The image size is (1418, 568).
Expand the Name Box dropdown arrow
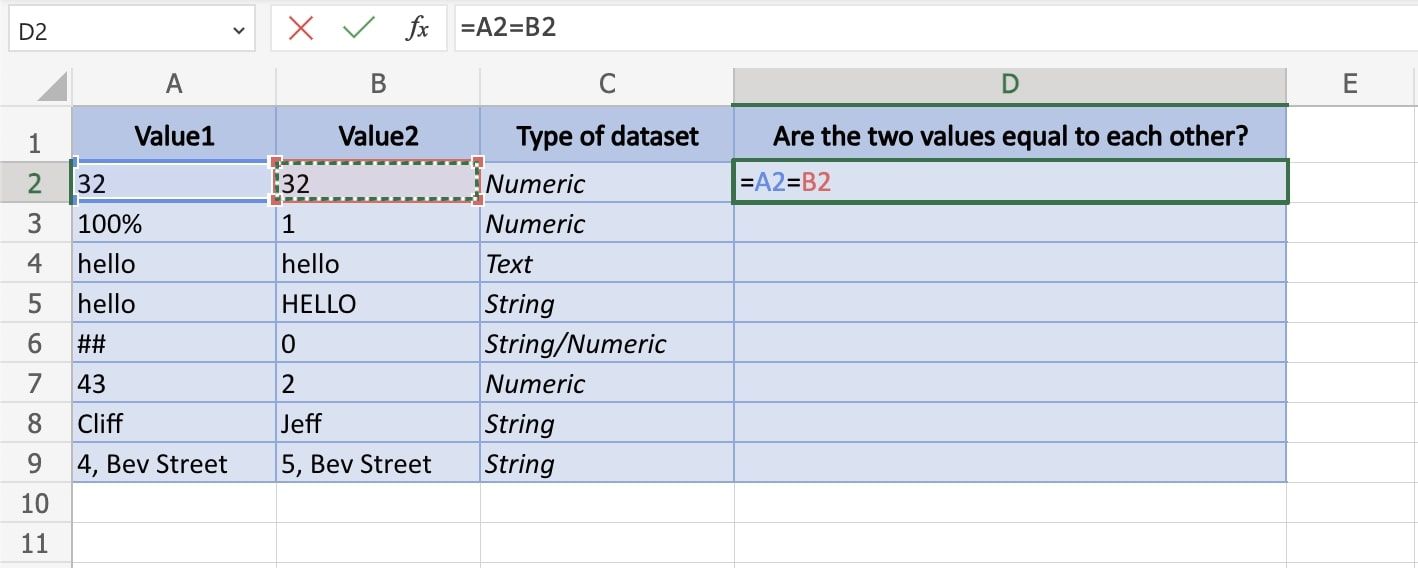click(x=238, y=31)
